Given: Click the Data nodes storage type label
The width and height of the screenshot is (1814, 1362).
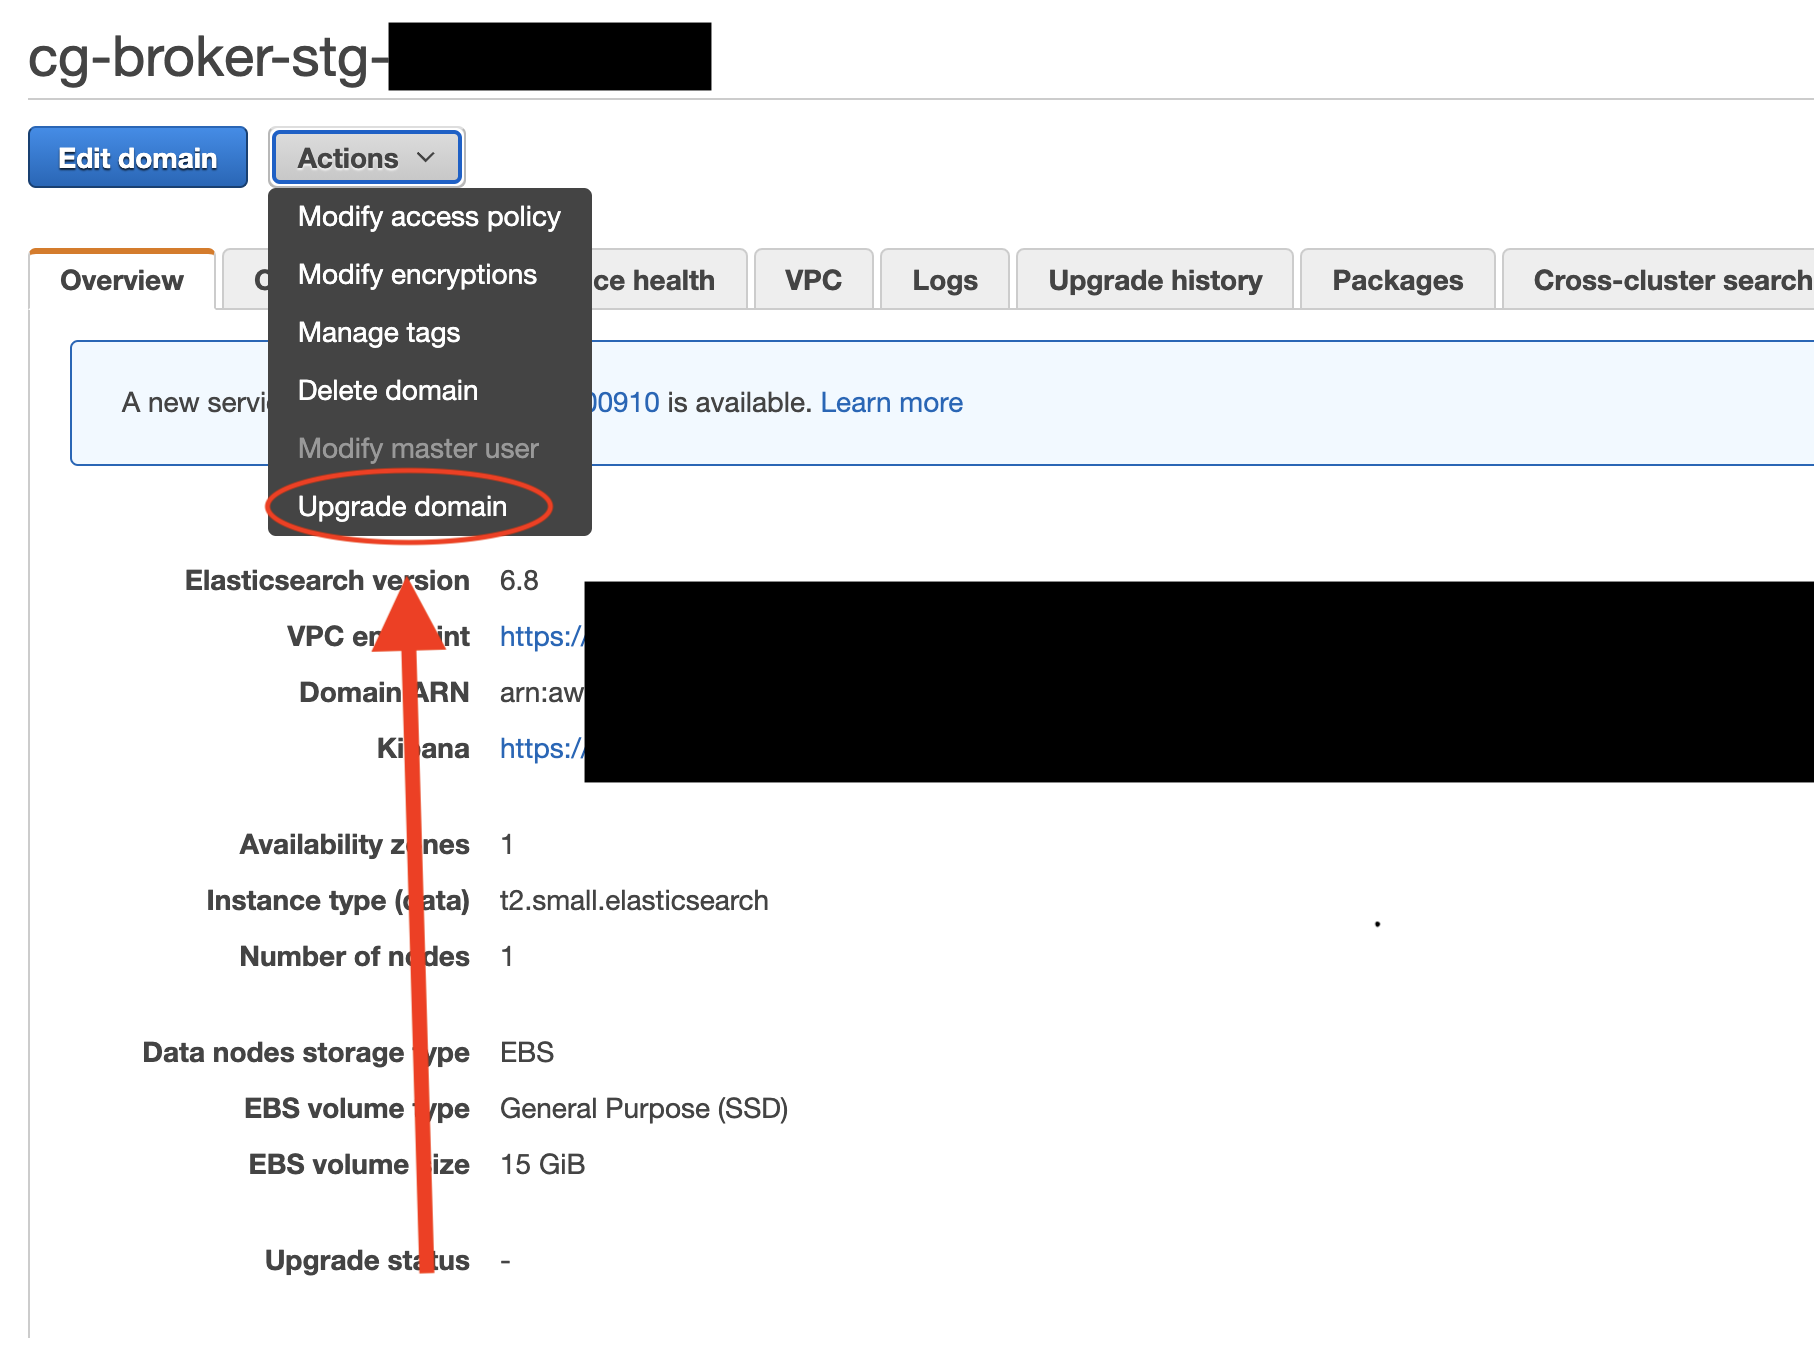Looking at the screenshot, I should point(306,1053).
